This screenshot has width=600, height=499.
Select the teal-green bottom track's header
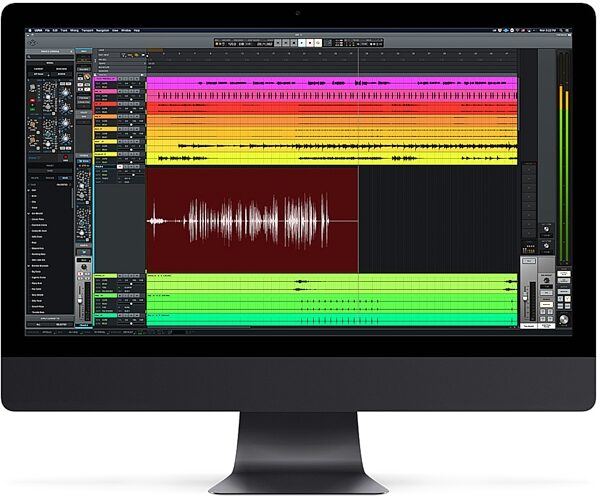(106, 315)
